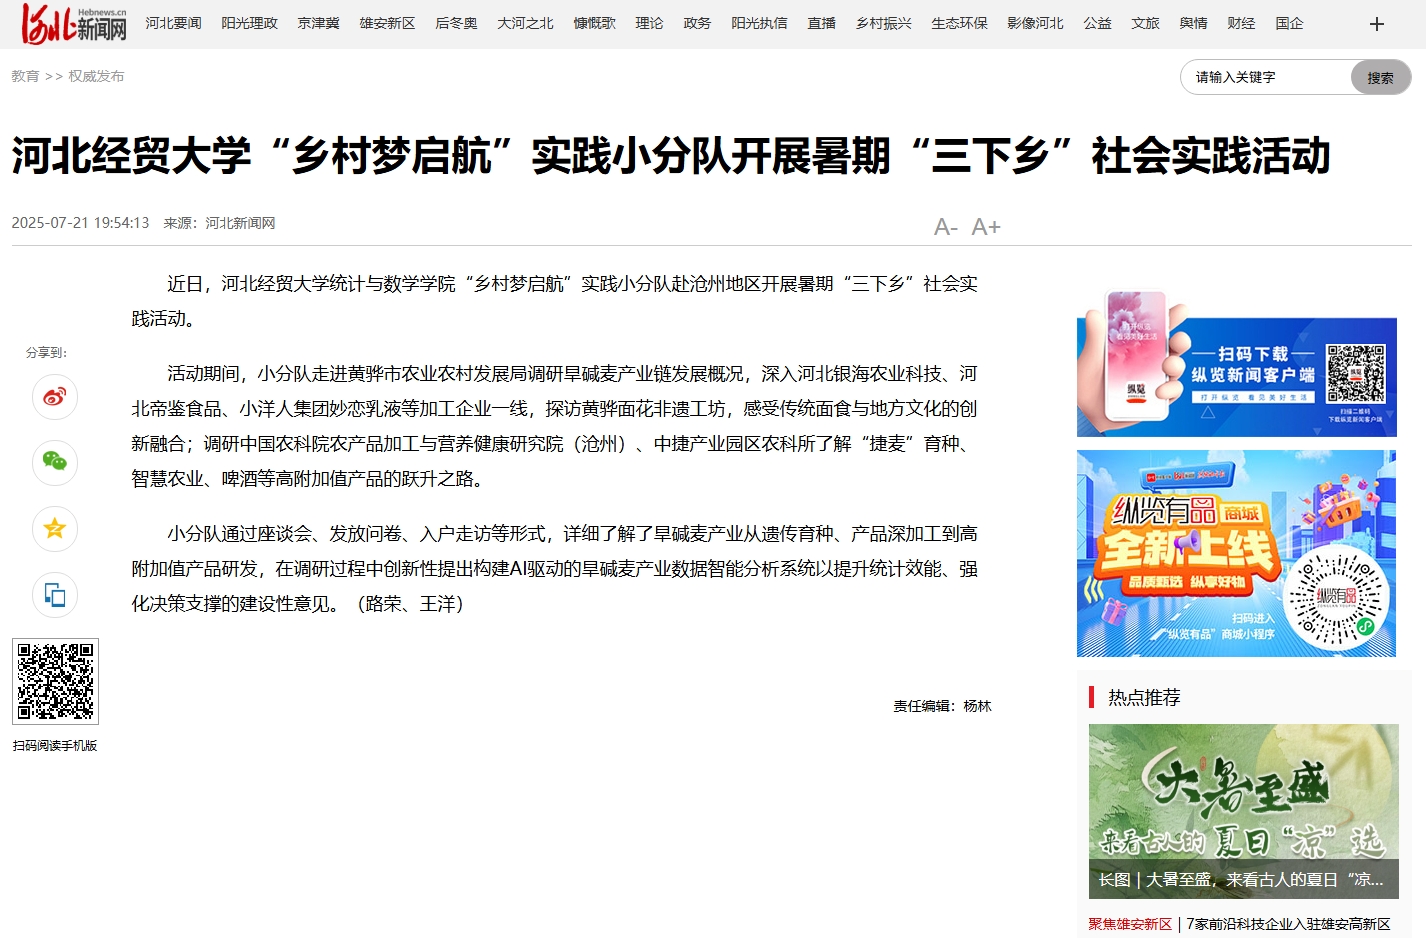Open the 大暑至盛 featured image
The width and height of the screenshot is (1426, 938).
point(1243,810)
